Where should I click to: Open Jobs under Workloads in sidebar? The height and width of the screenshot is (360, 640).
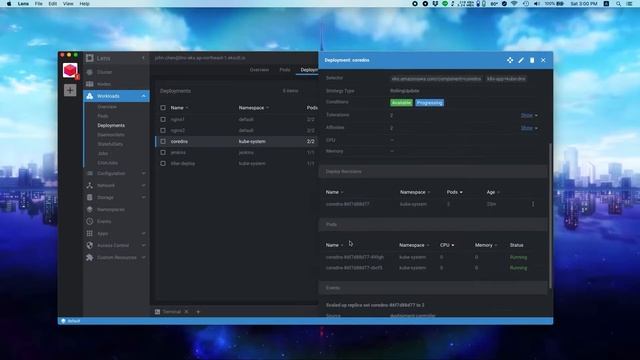(103, 153)
